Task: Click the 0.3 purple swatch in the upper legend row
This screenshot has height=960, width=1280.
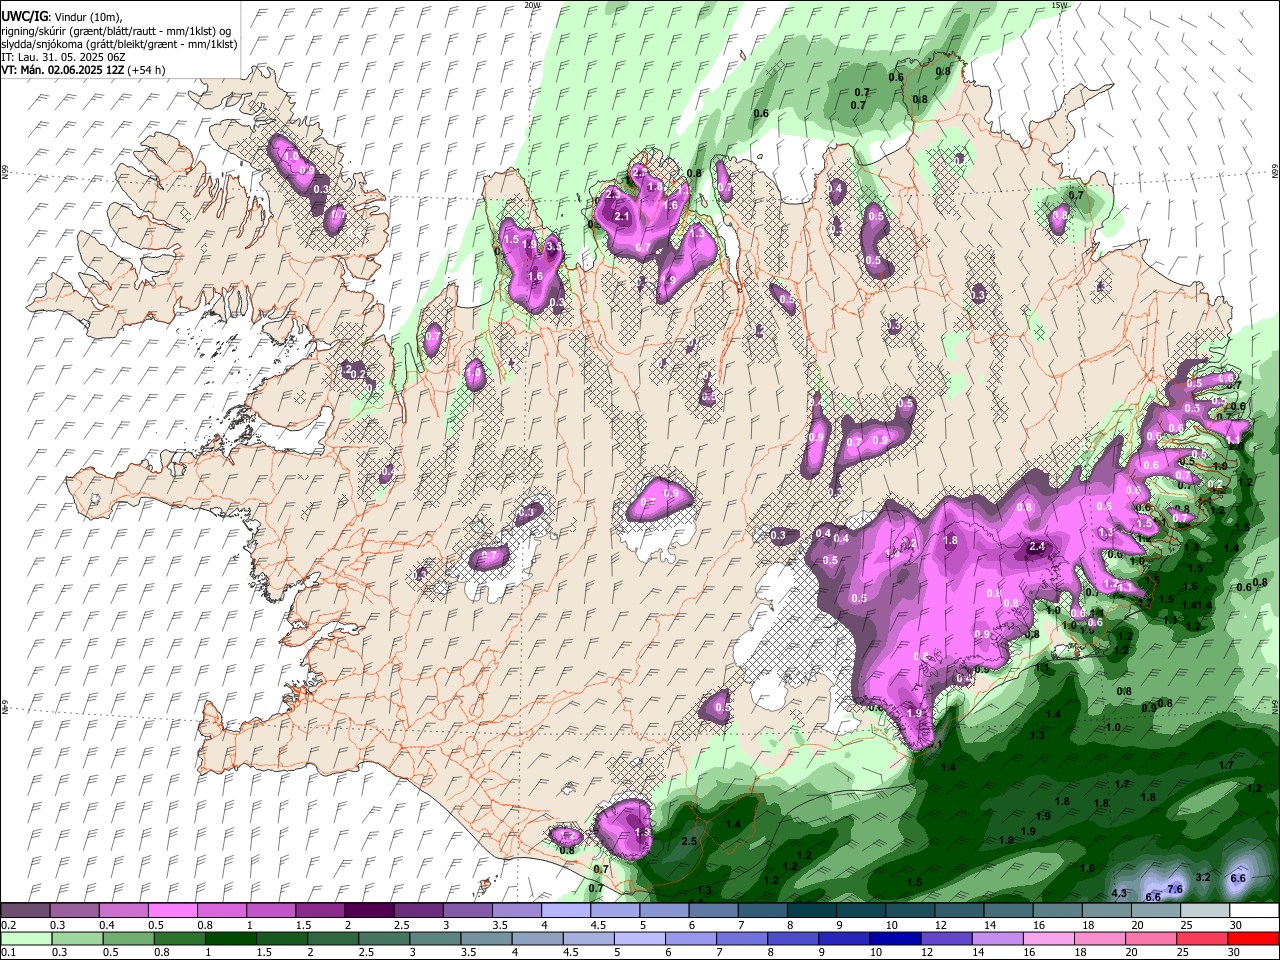Action: tap(75, 911)
